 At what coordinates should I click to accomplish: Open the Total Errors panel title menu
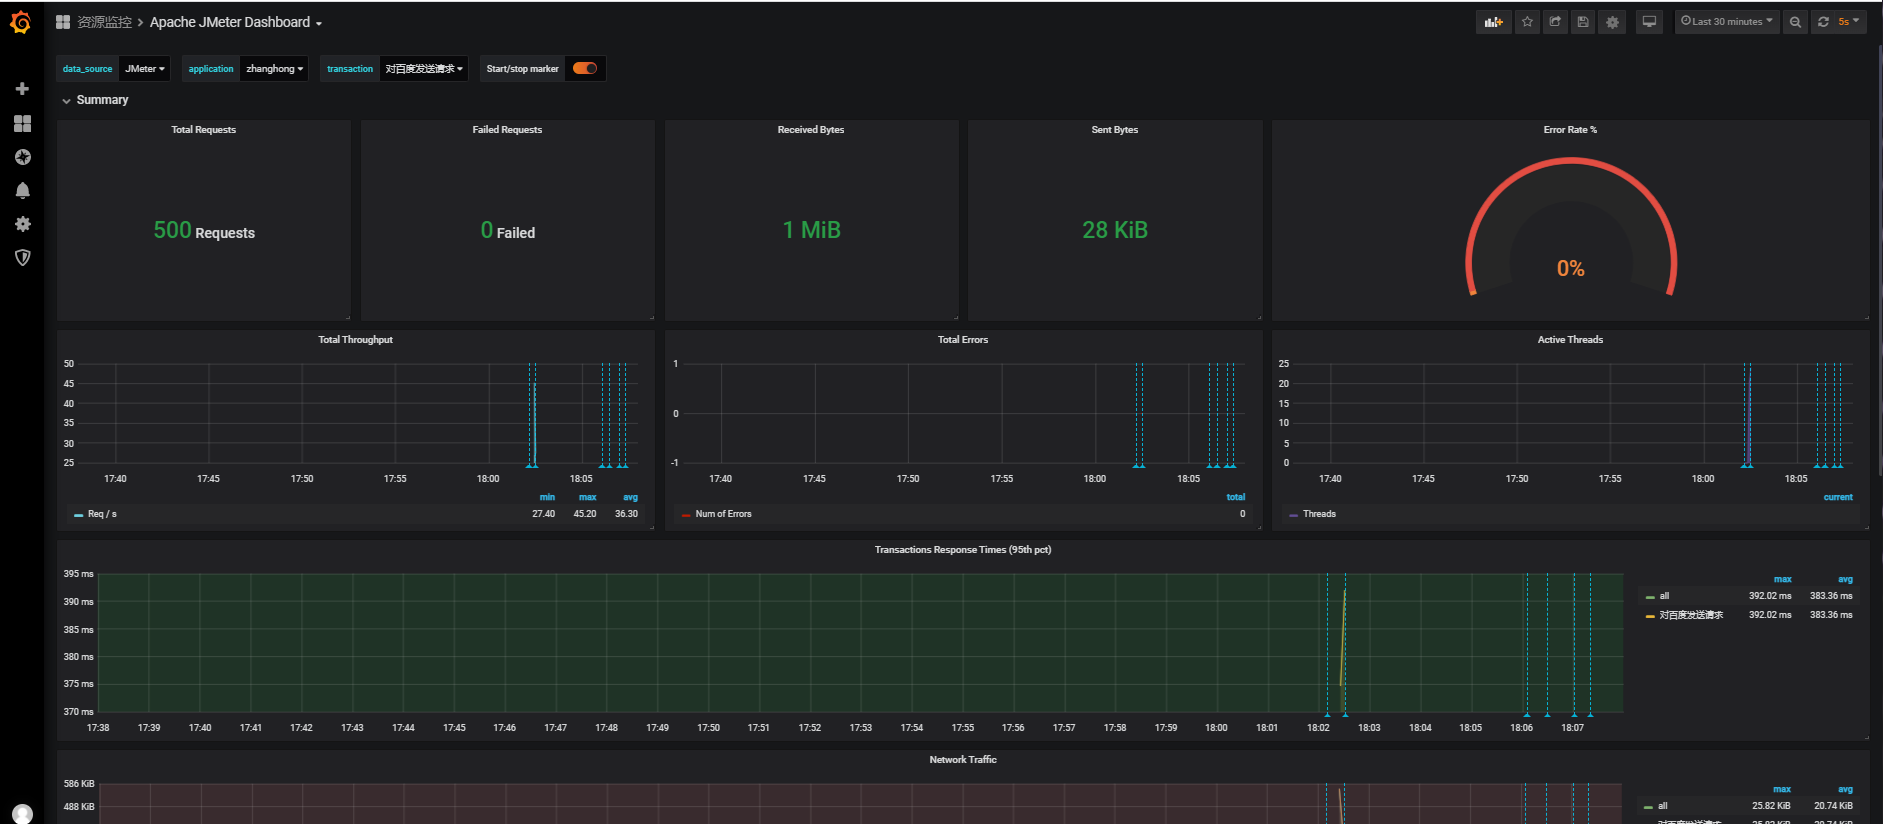point(963,340)
